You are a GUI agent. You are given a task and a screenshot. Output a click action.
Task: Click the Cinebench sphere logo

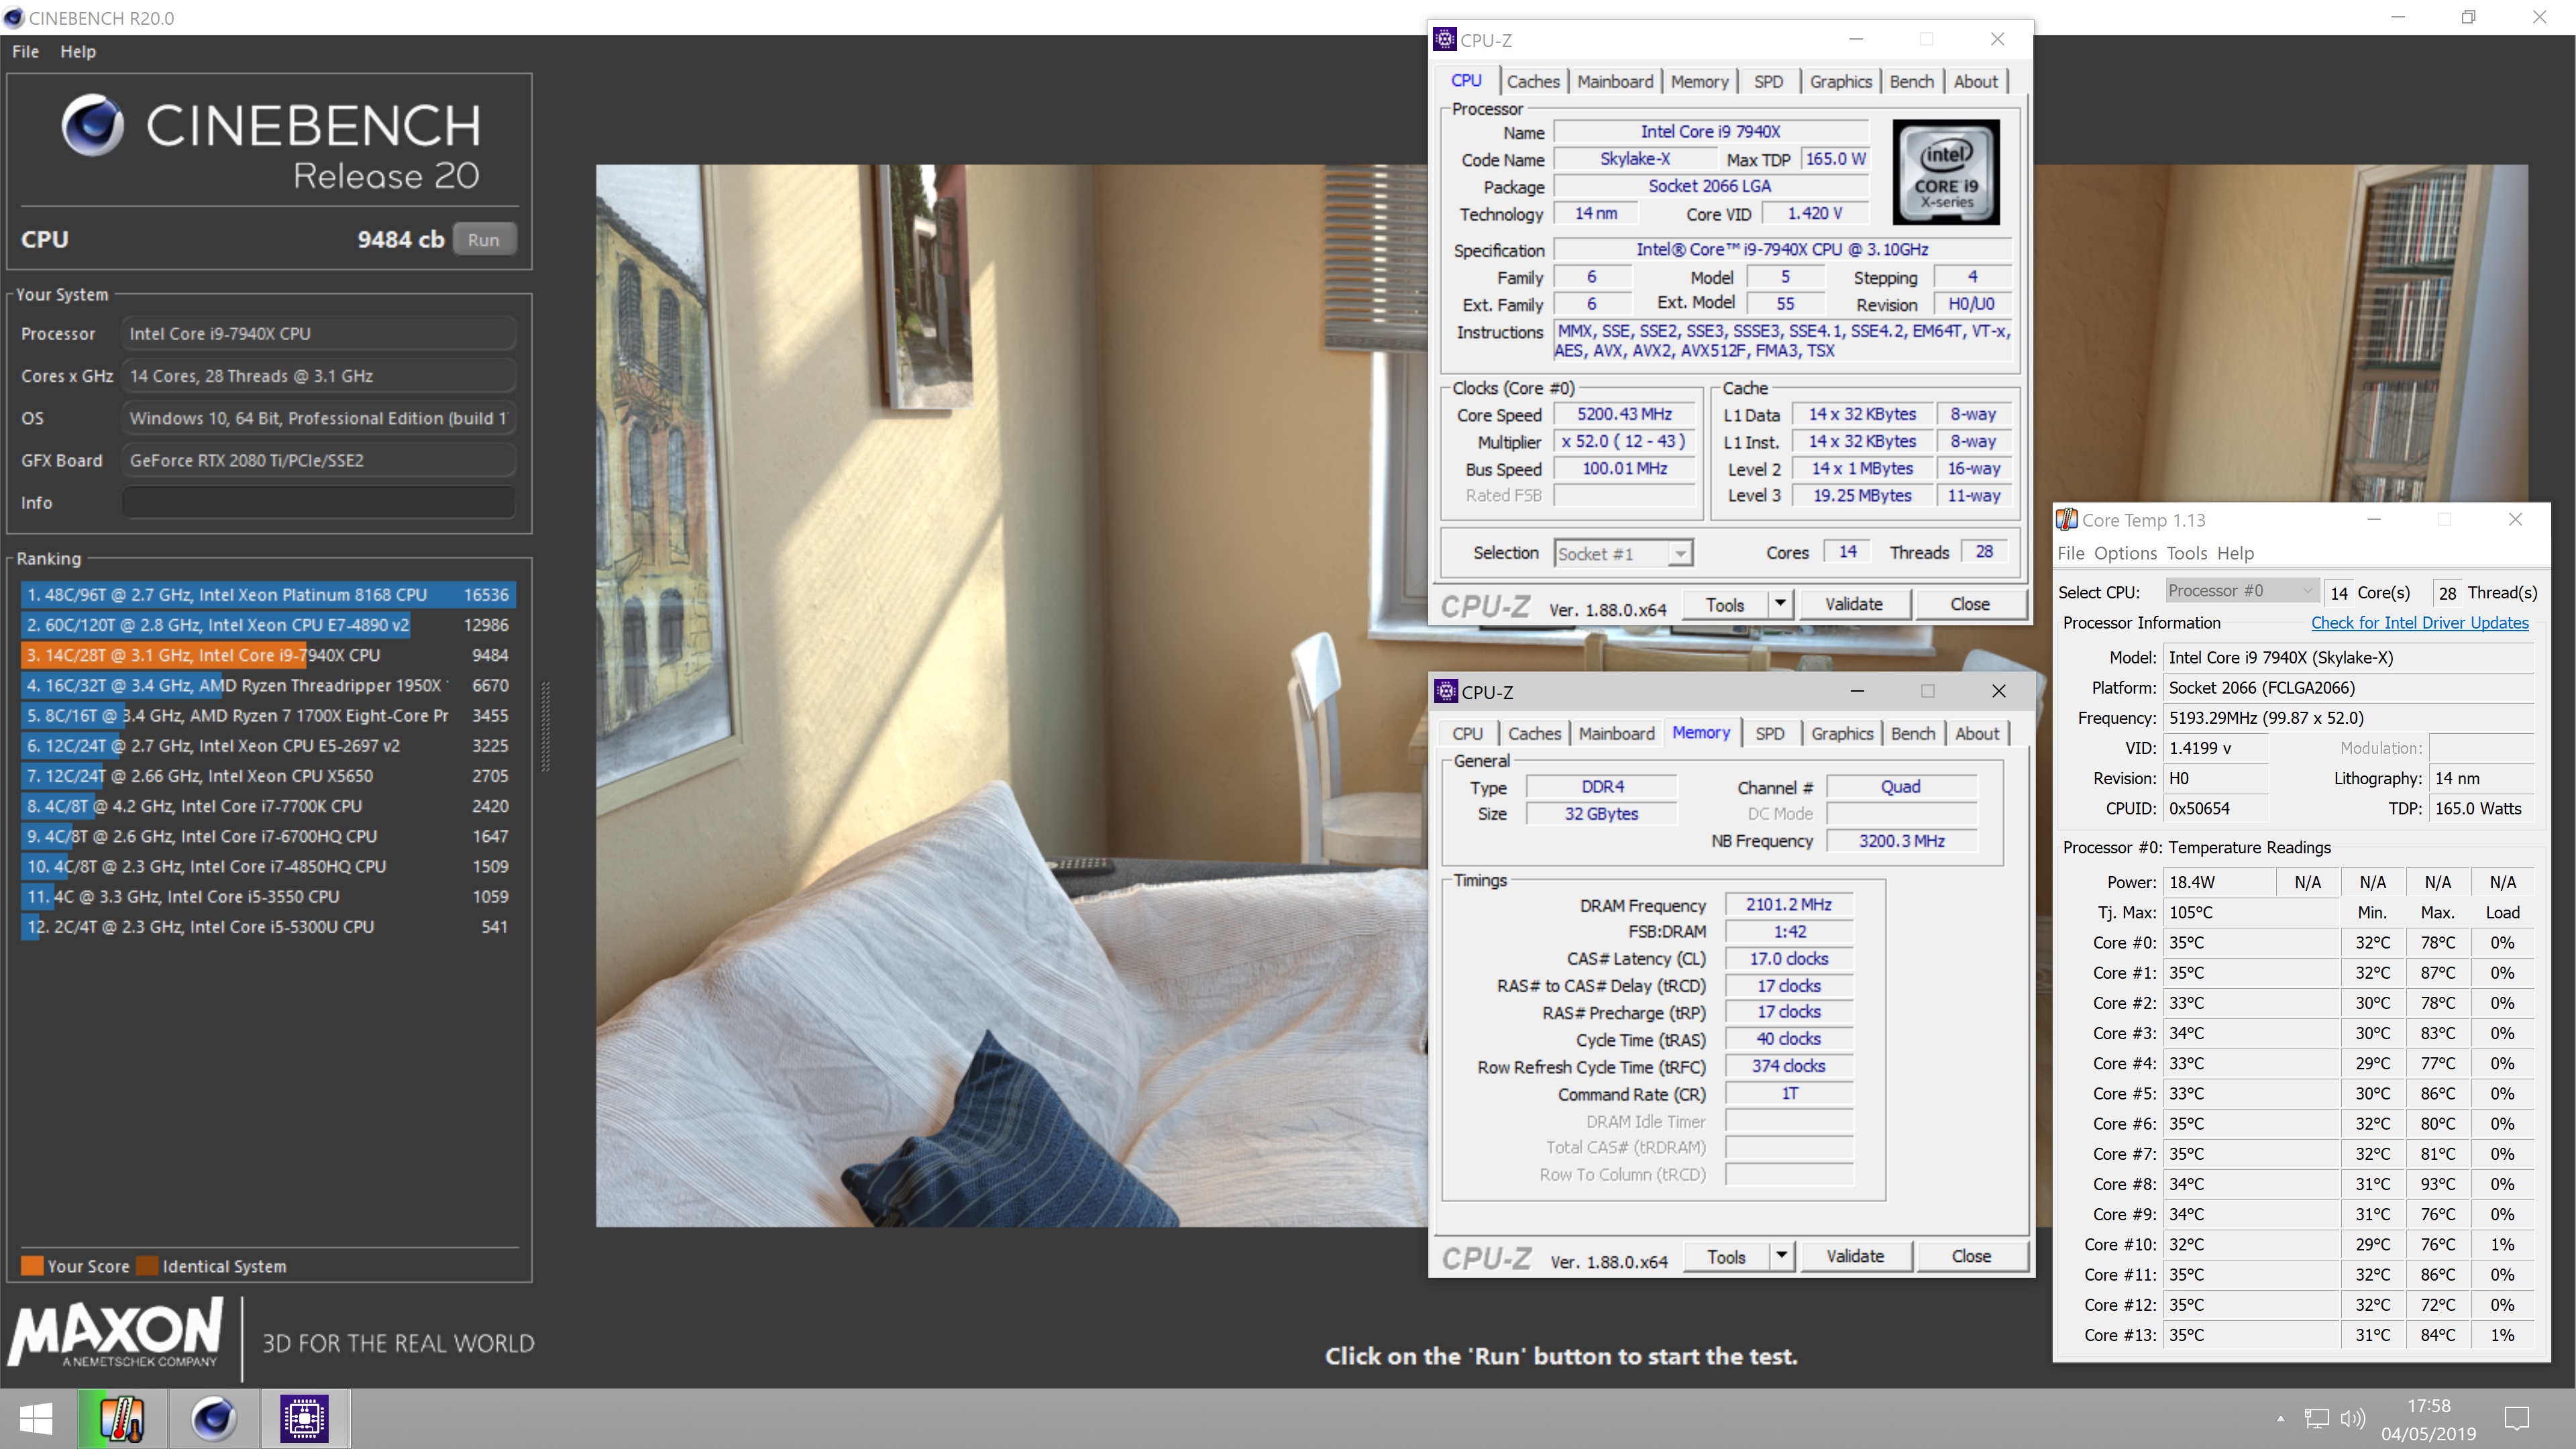click(93, 126)
